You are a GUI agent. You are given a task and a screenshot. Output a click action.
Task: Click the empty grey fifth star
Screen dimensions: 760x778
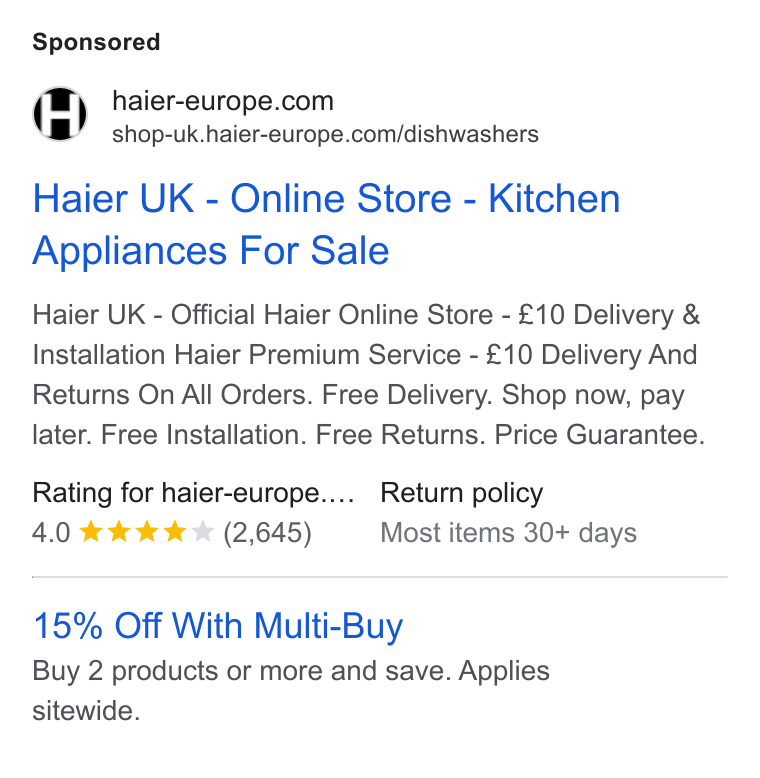[x=203, y=532]
